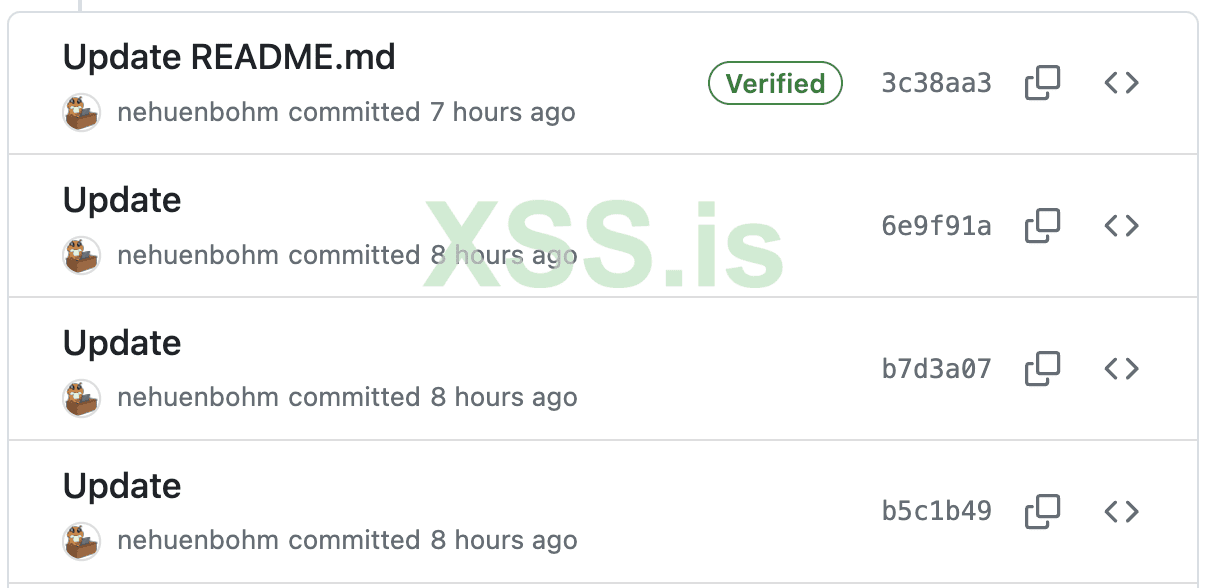This screenshot has width=1206, height=588.
Task: Copy the SHA for commit 3c38aa3
Action: pyautogui.click(x=1042, y=83)
